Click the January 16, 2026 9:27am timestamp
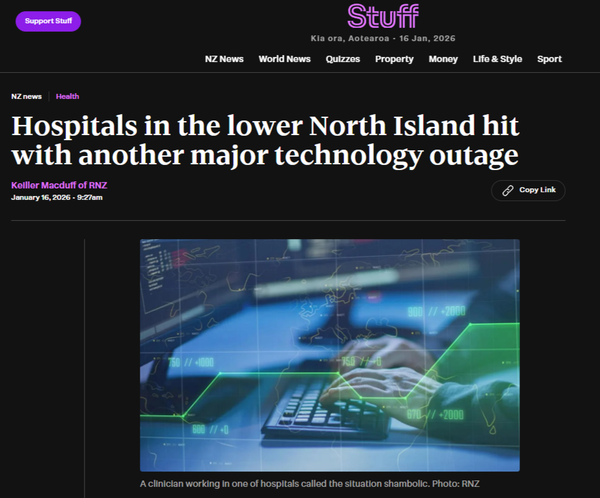 (x=57, y=198)
